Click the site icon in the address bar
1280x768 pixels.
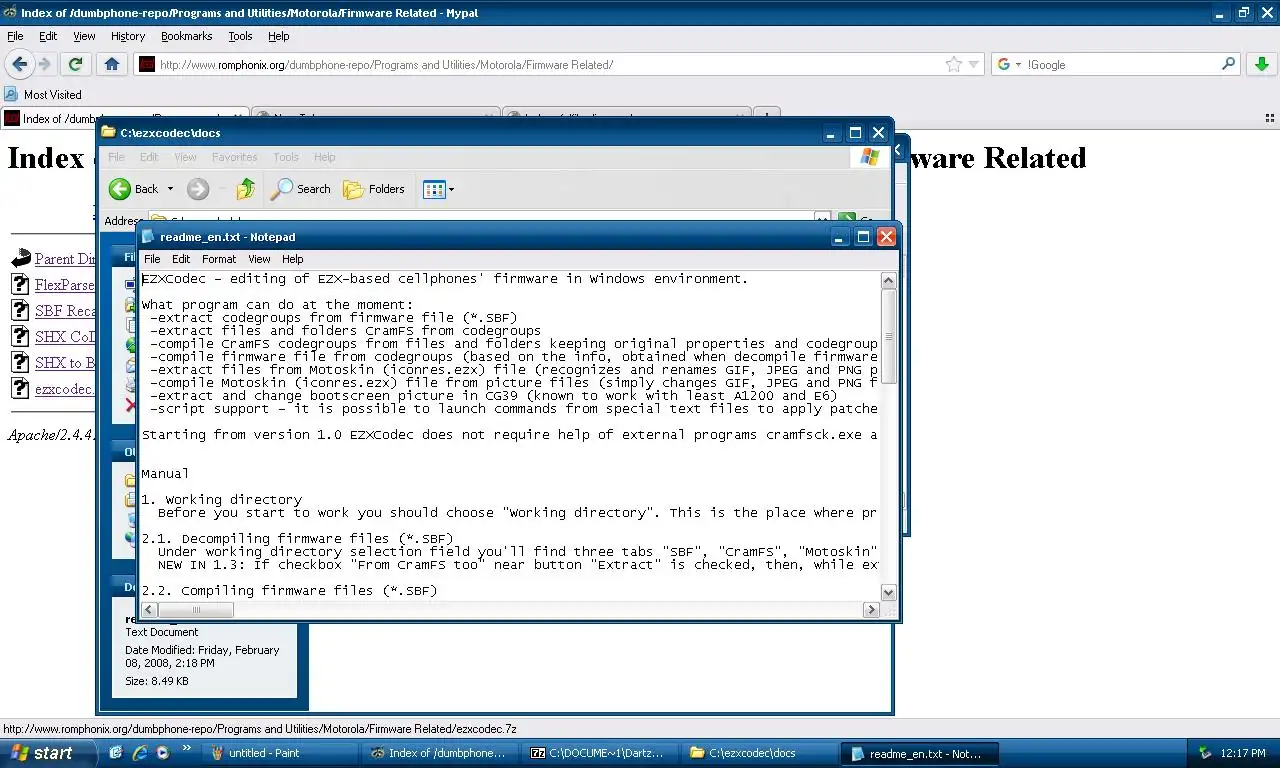click(x=147, y=64)
